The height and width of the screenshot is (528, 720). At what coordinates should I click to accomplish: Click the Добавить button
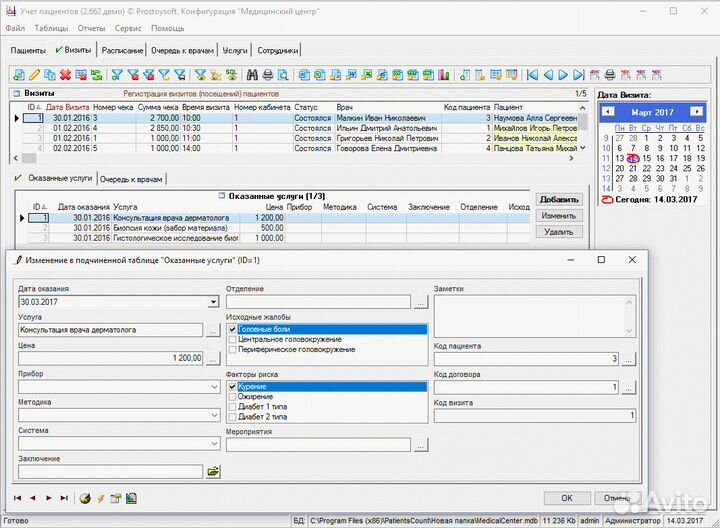pyautogui.click(x=559, y=199)
